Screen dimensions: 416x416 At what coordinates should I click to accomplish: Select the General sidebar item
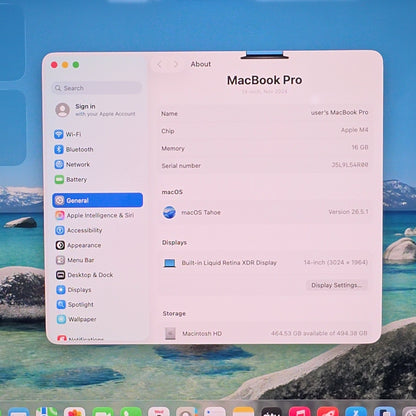click(97, 200)
